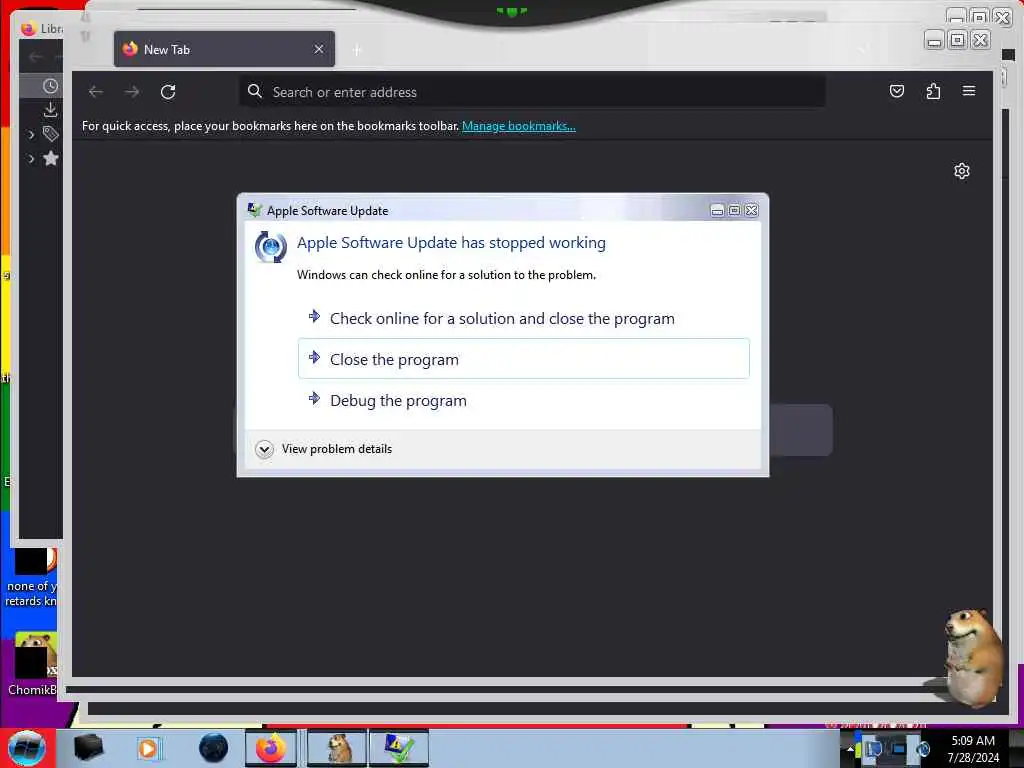This screenshot has height=768, width=1024.
Task: Focus the Search or enter address field
Action: (532, 92)
